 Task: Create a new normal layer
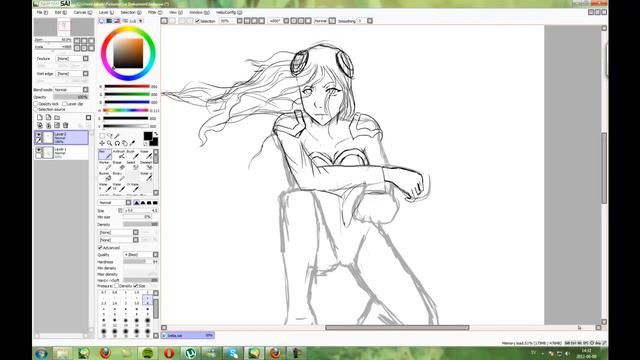40,118
